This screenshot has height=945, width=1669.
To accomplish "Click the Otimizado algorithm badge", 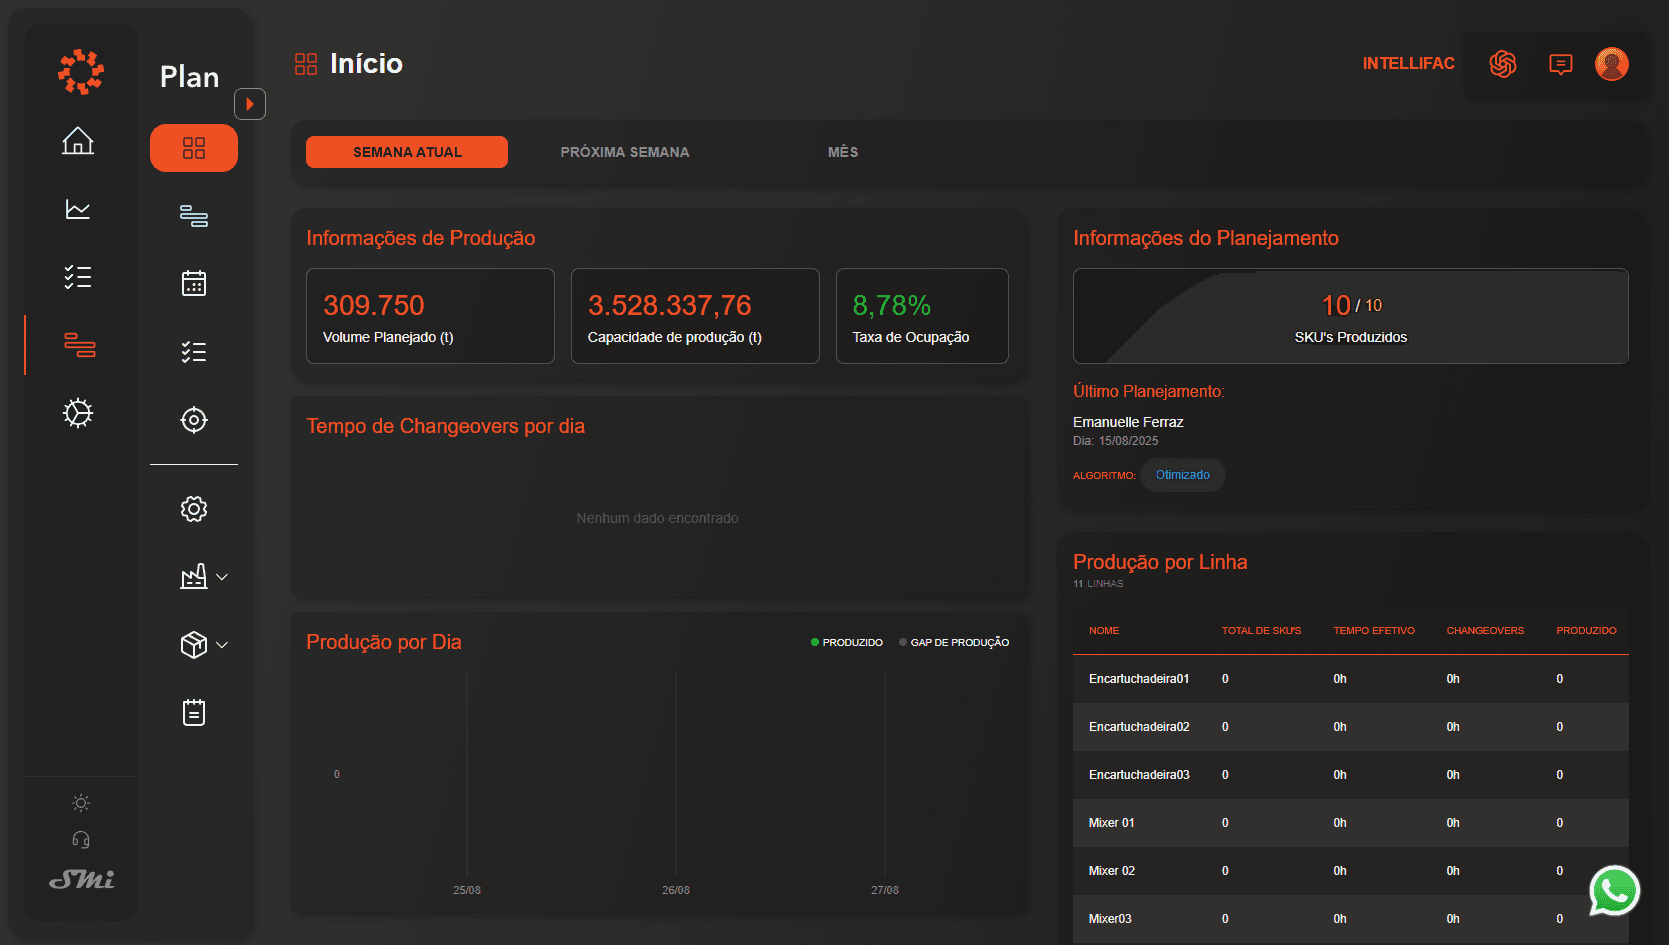I will coord(1182,475).
